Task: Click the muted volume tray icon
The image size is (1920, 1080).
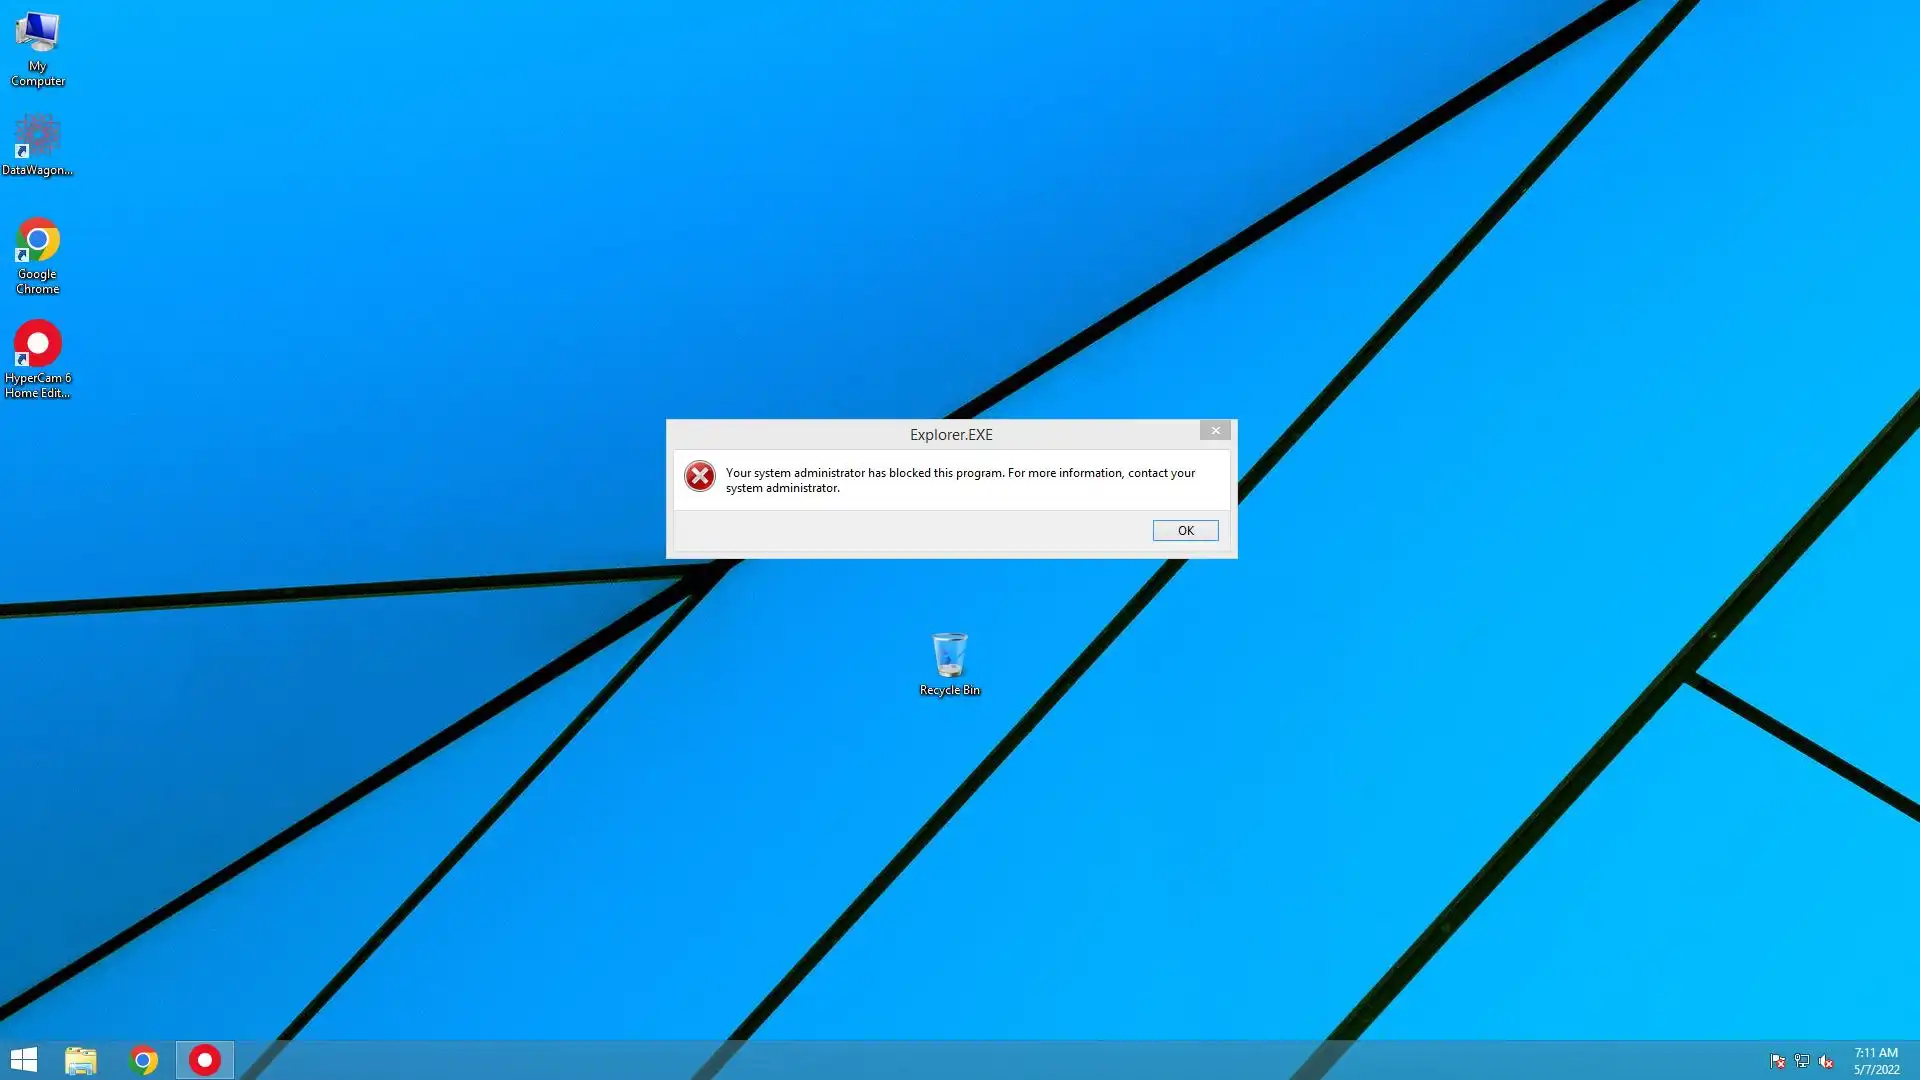Action: click(1826, 1061)
